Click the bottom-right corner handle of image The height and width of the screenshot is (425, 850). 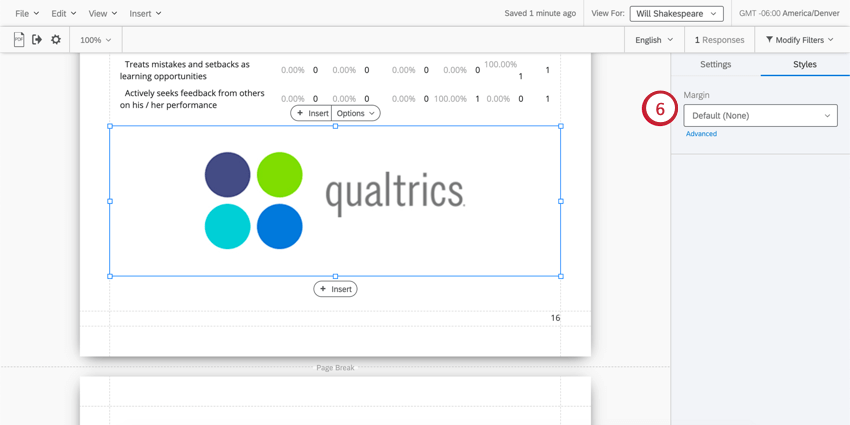(561, 276)
